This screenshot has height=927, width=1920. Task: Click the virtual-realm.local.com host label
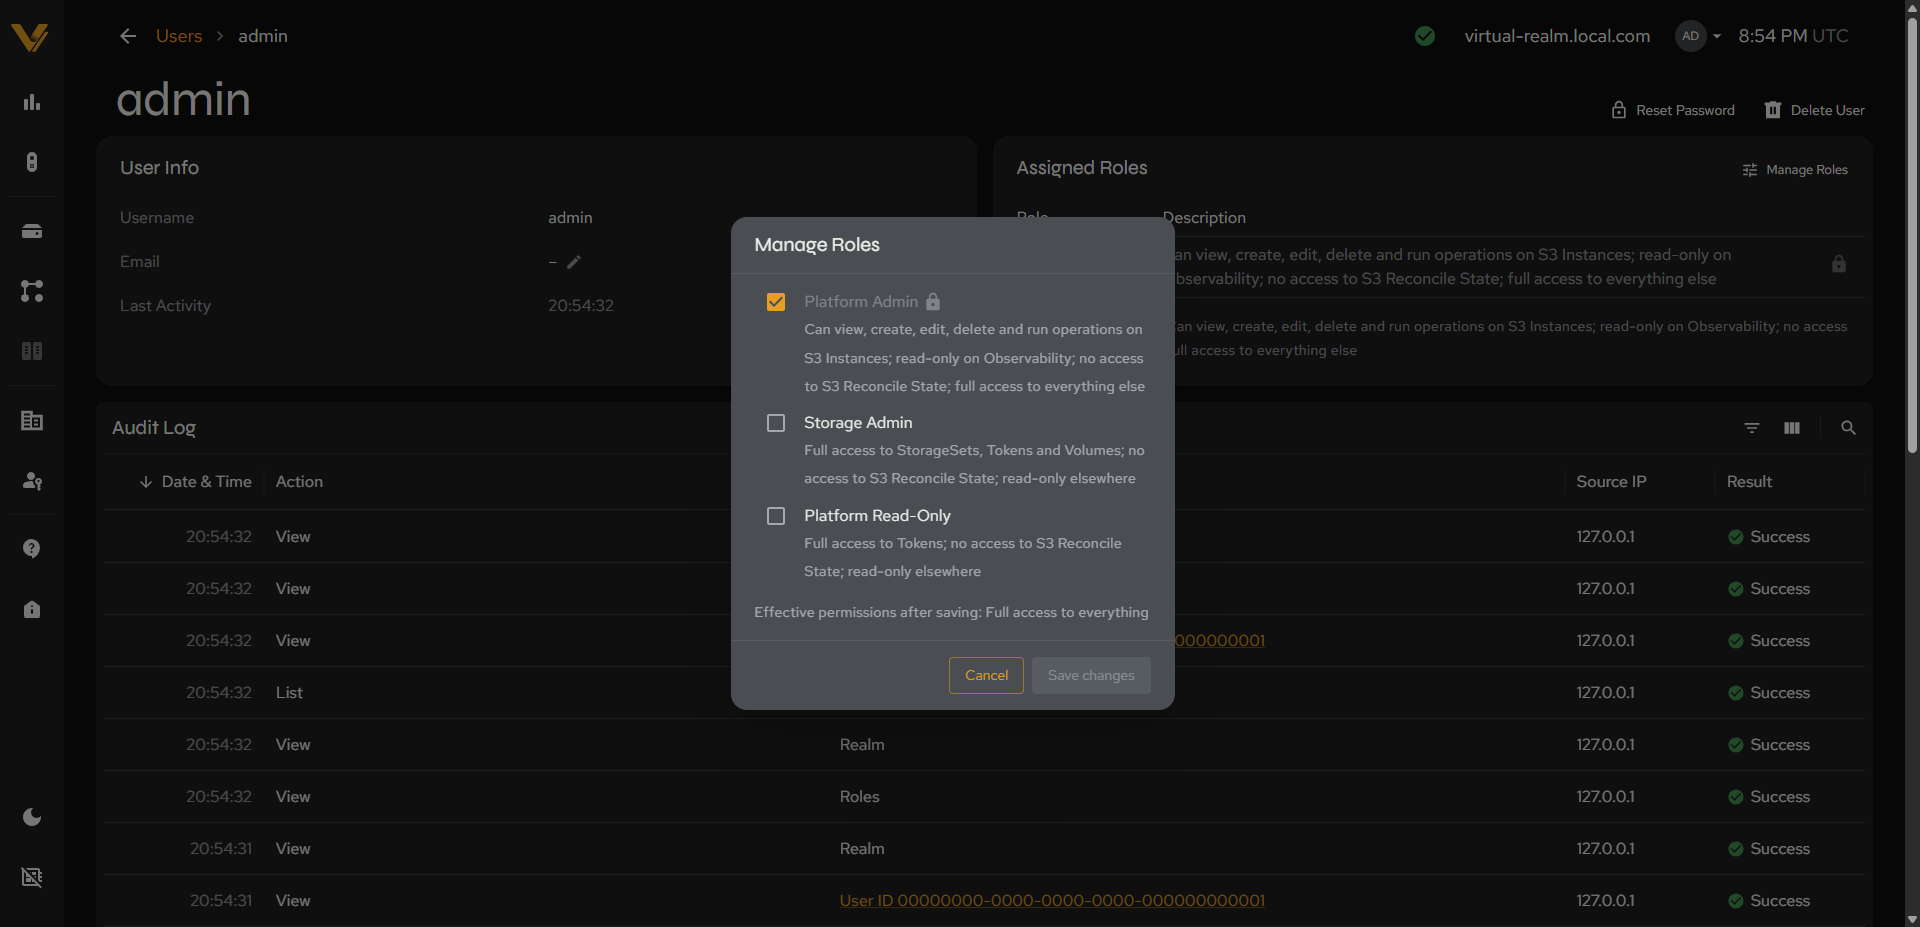click(1557, 36)
